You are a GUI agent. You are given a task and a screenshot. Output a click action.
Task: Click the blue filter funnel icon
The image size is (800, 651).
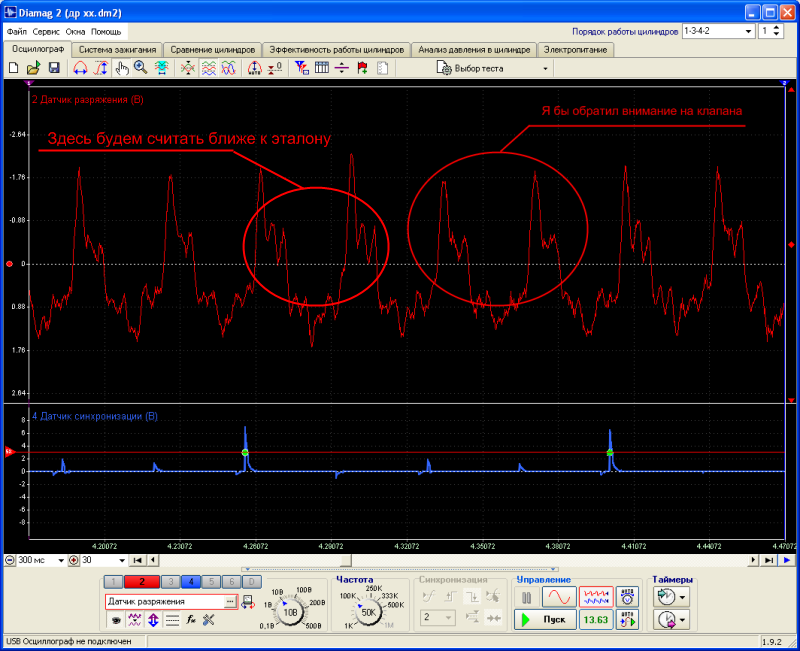pyautogui.click(x=302, y=68)
